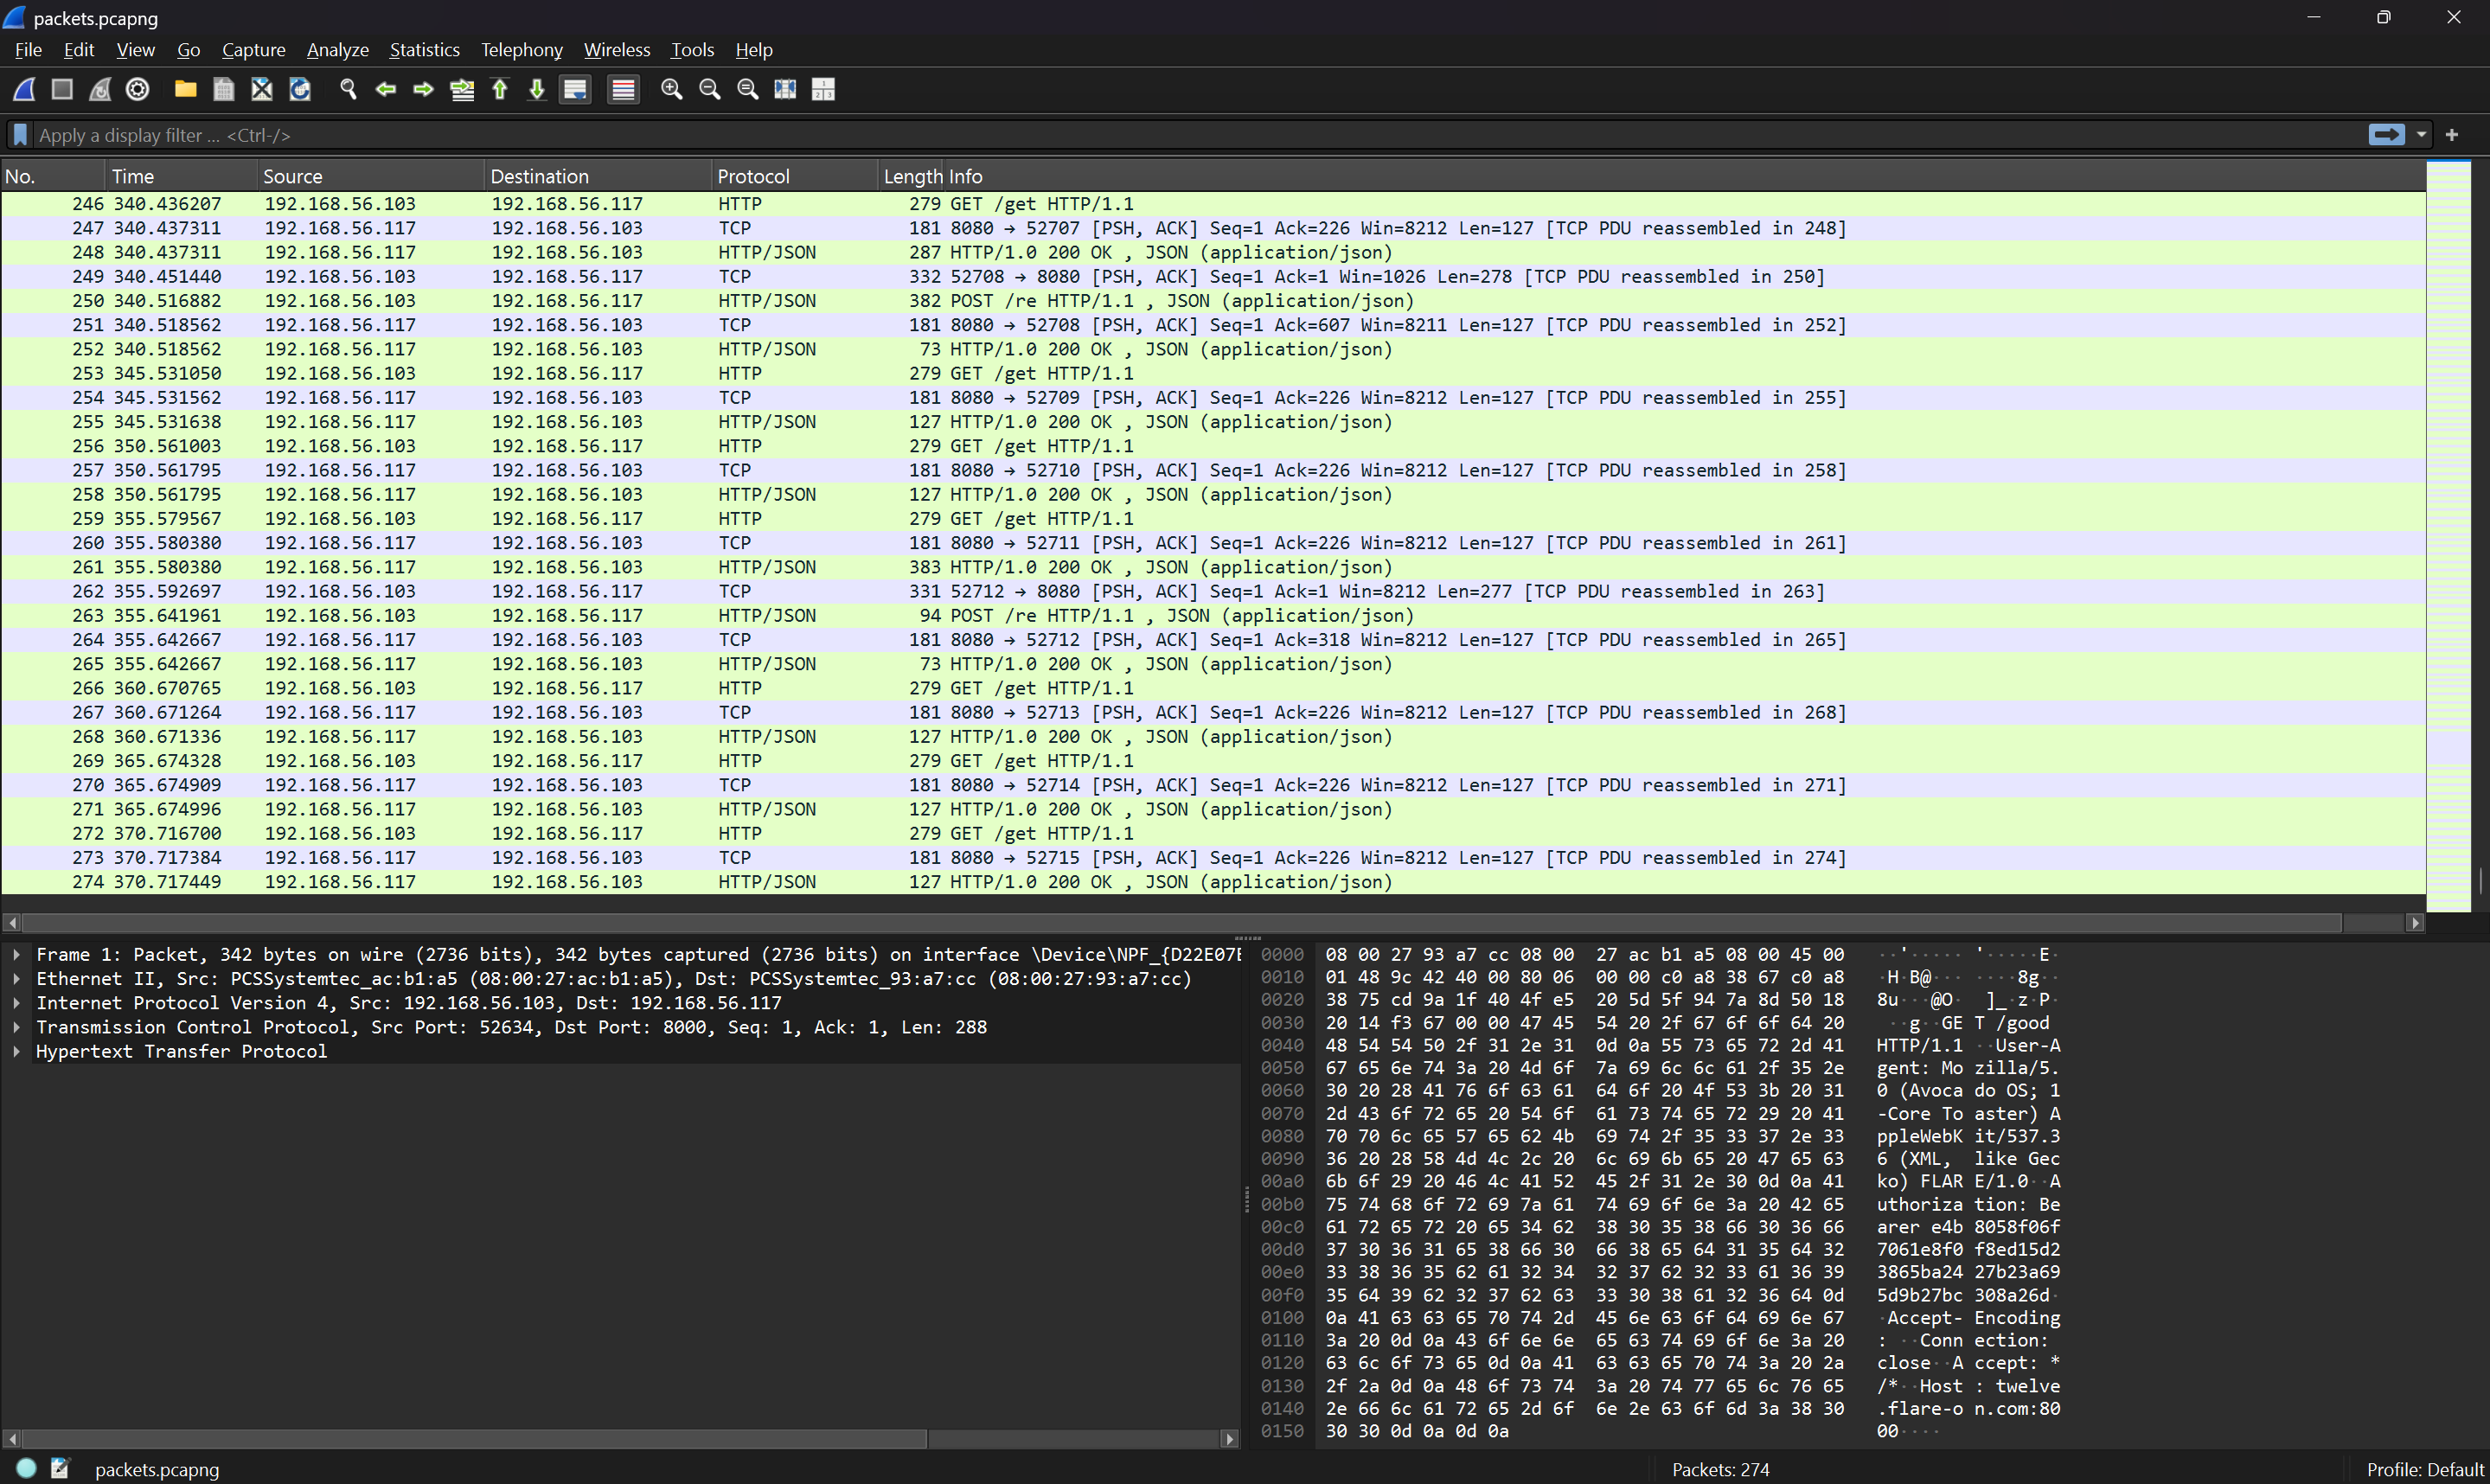Go to the last packet
This screenshot has width=2490, height=1484.
tap(537, 89)
